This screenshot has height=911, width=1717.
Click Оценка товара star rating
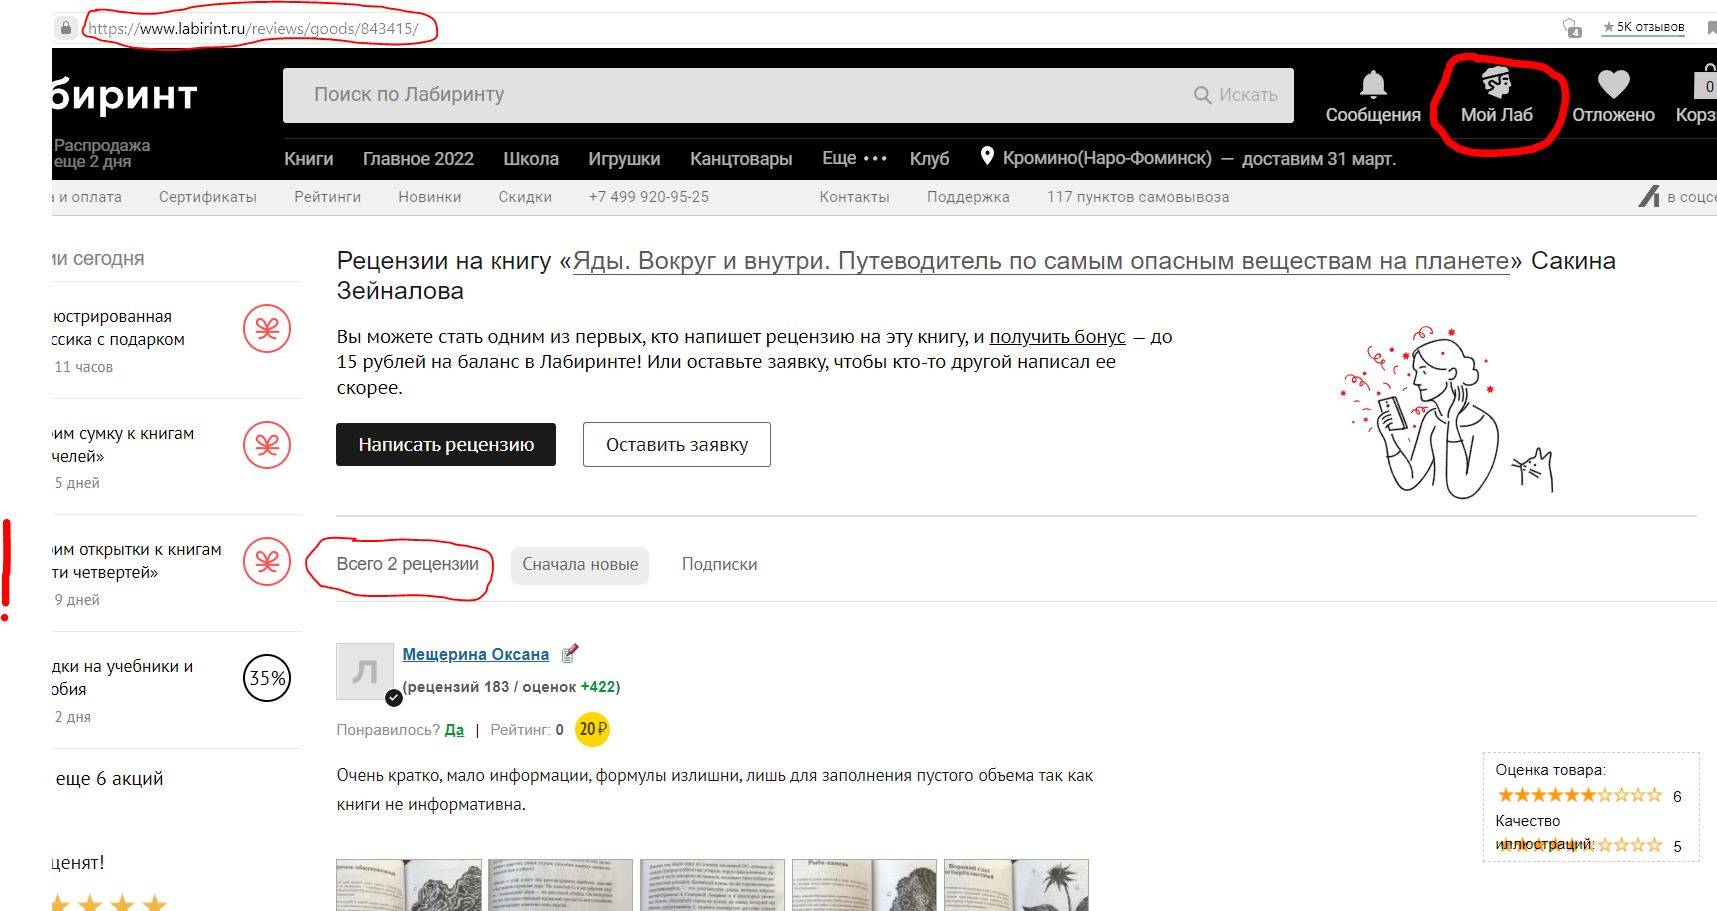click(x=1579, y=795)
